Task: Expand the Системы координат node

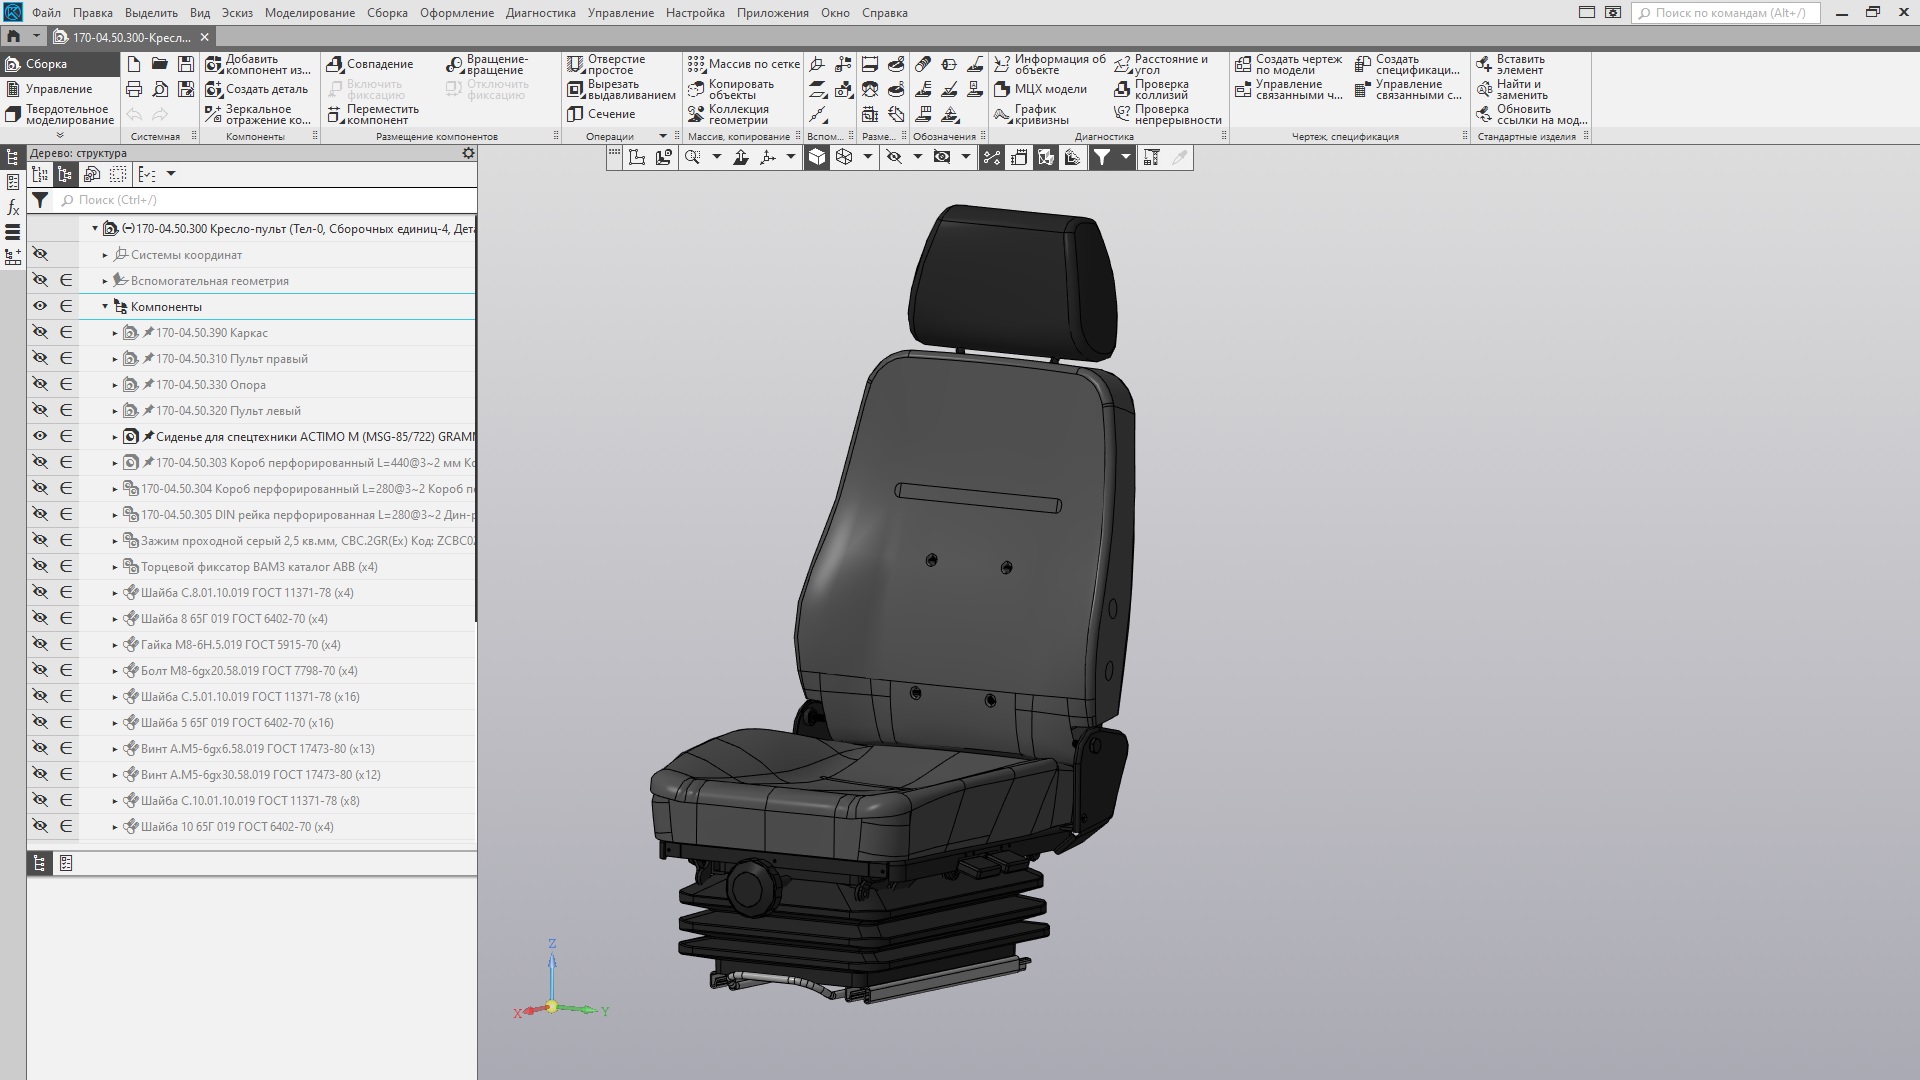Action: click(105, 255)
